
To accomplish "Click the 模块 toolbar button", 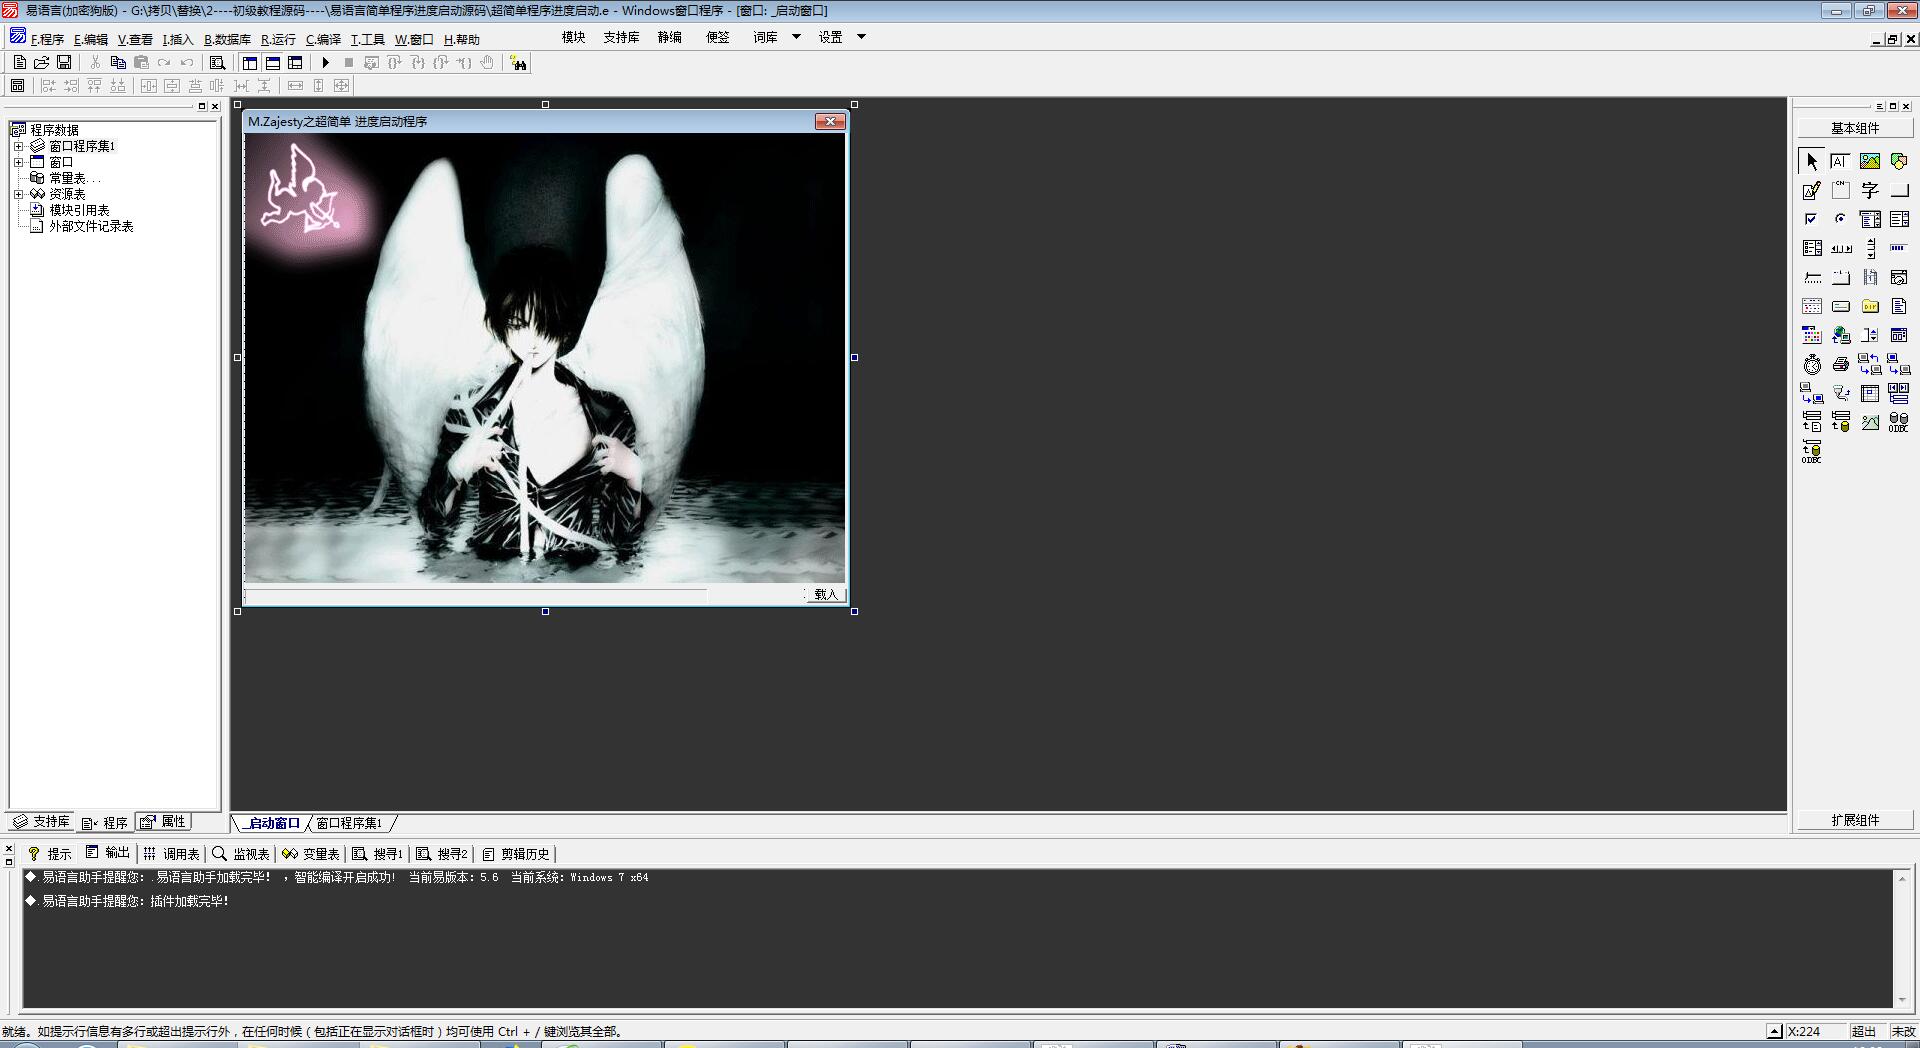I will [x=574, y=37].
